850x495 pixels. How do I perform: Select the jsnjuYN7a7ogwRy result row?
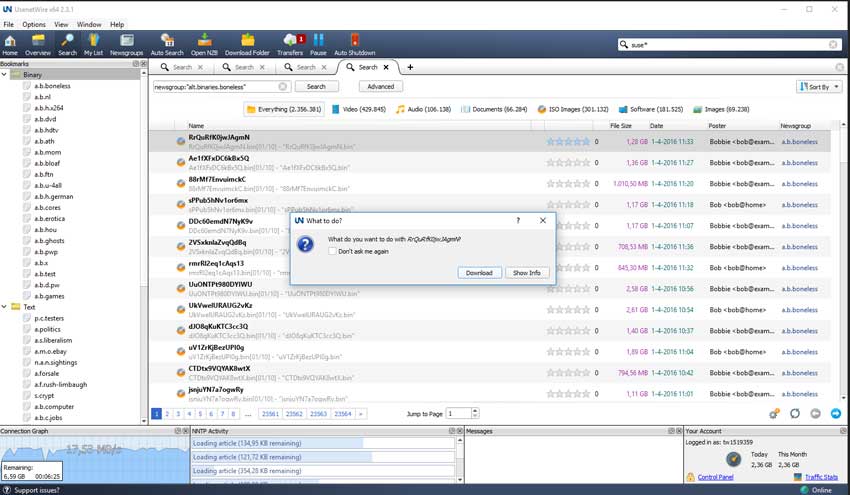490,394
